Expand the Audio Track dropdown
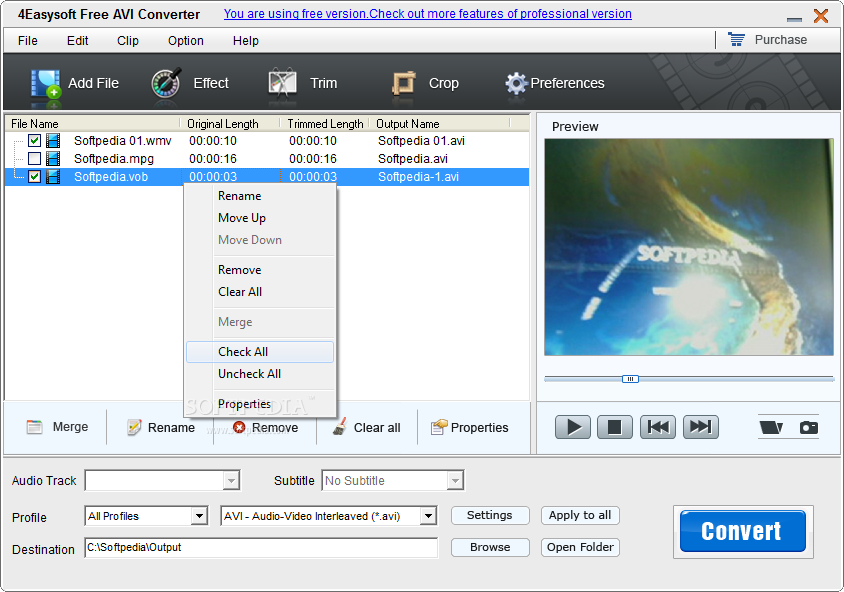 [x=231, y=481]
